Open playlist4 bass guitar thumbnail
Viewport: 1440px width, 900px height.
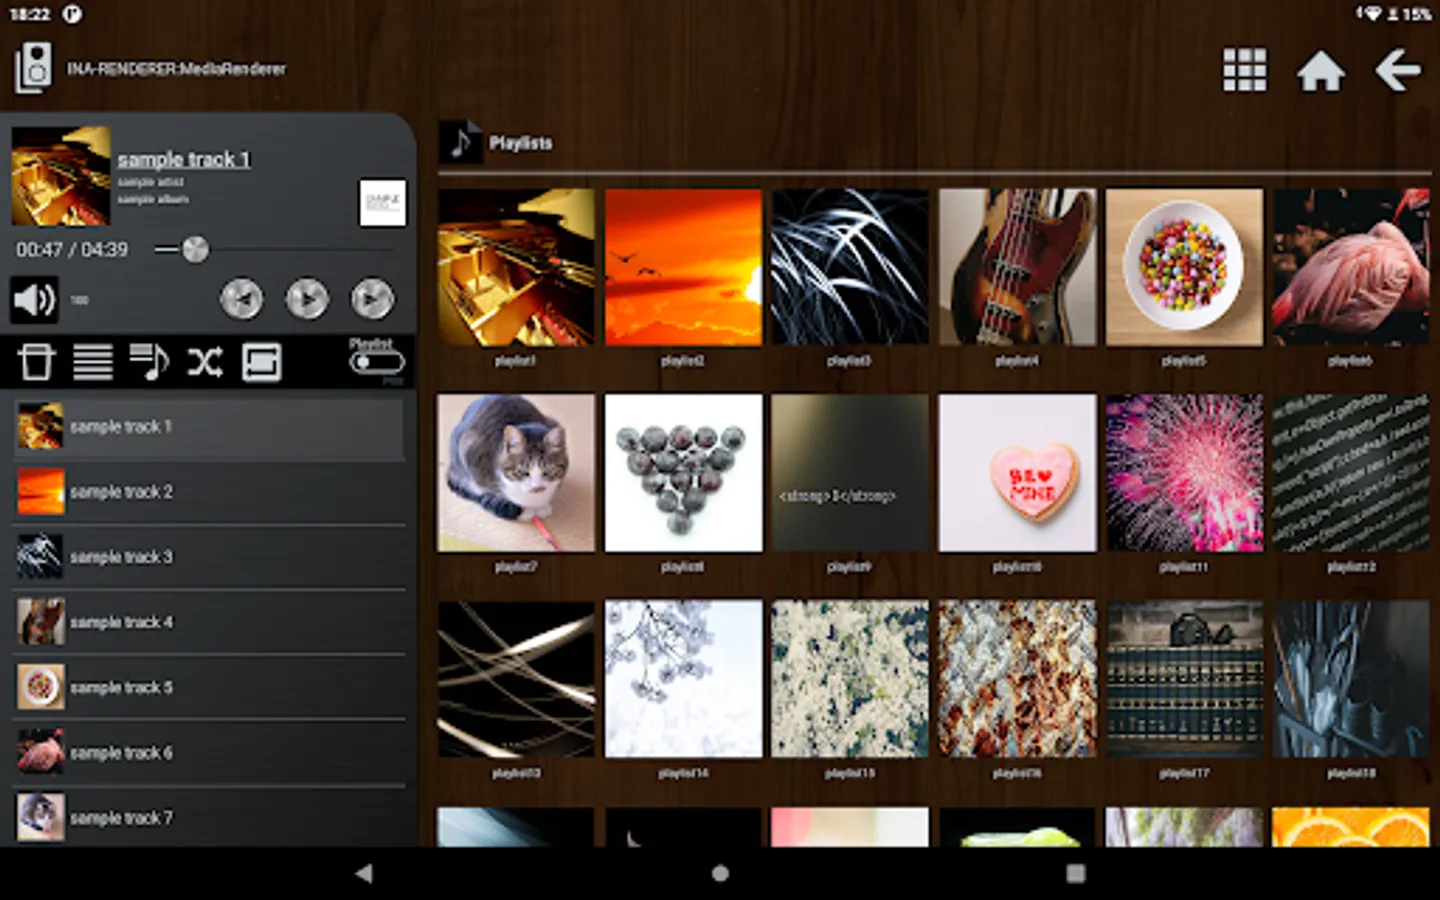point(1017,267)
